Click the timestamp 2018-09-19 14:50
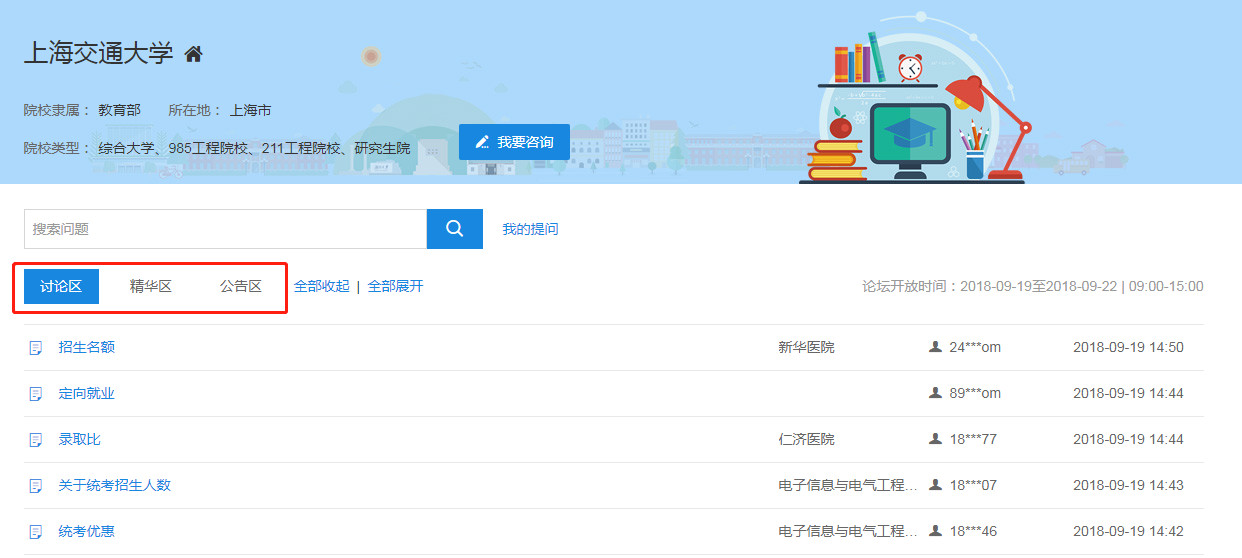The width and height of the screenshot is (1242, 558). 1128,347
